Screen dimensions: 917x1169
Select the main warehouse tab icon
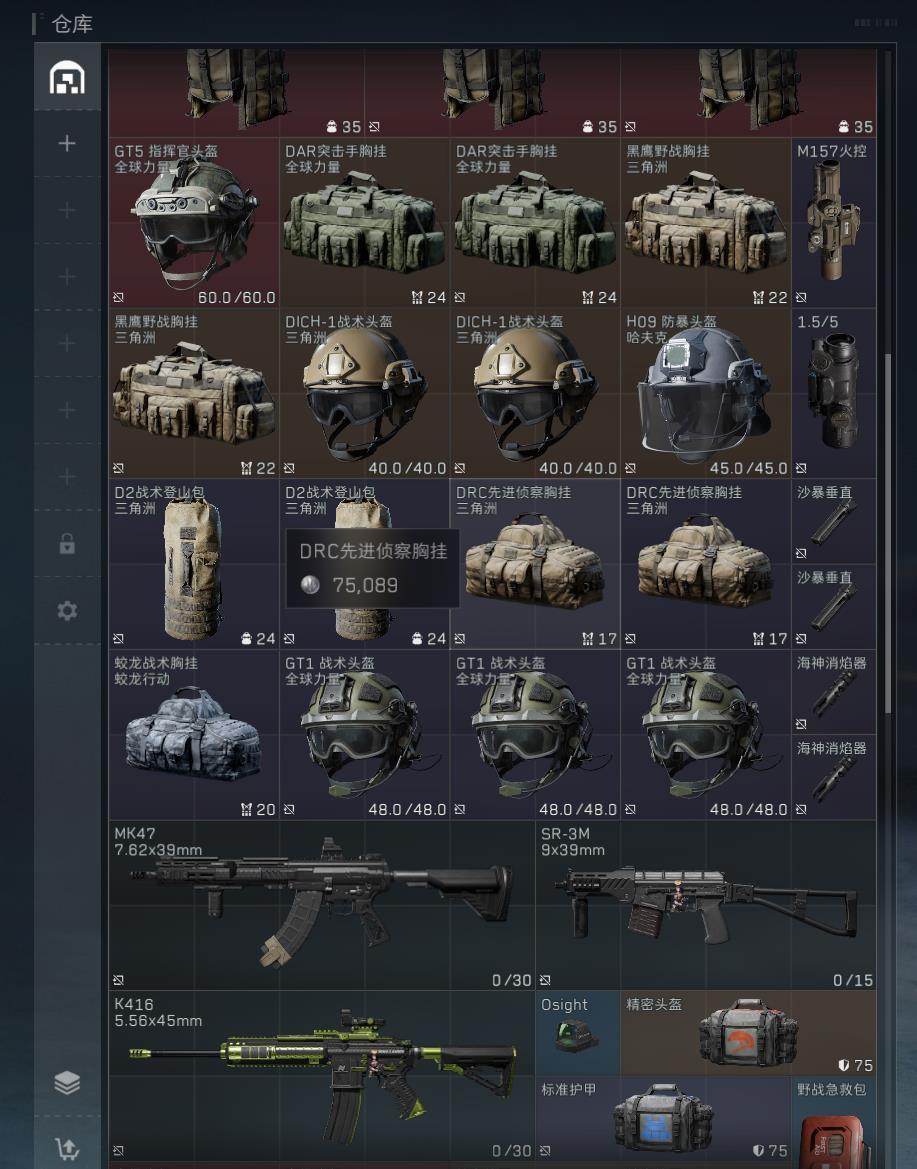67,78
